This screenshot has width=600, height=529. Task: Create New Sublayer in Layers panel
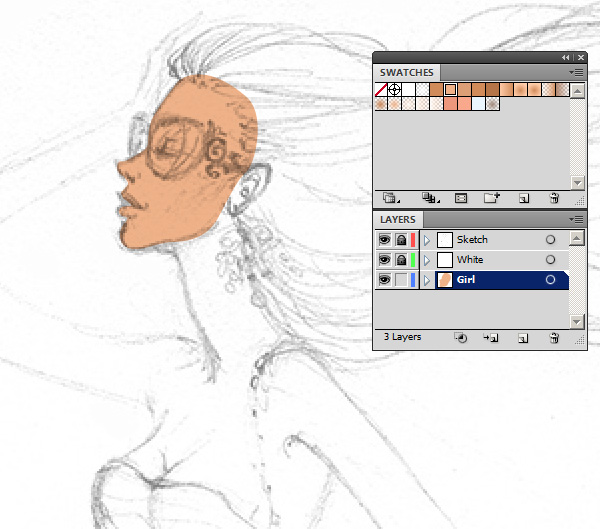coord(491,338)
